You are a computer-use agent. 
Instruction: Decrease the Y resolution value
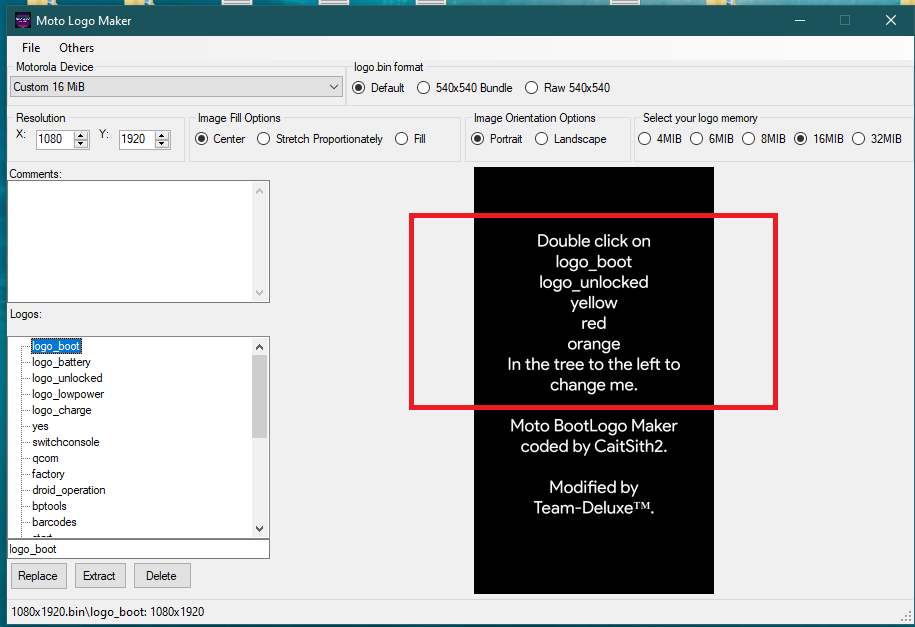click(162, 144)
